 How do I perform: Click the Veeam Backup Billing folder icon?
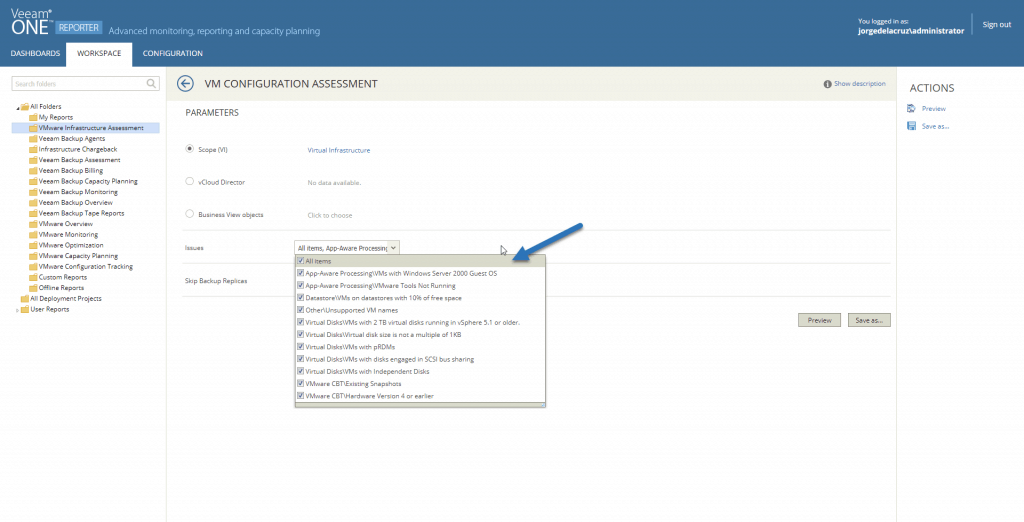pos(33,171)
